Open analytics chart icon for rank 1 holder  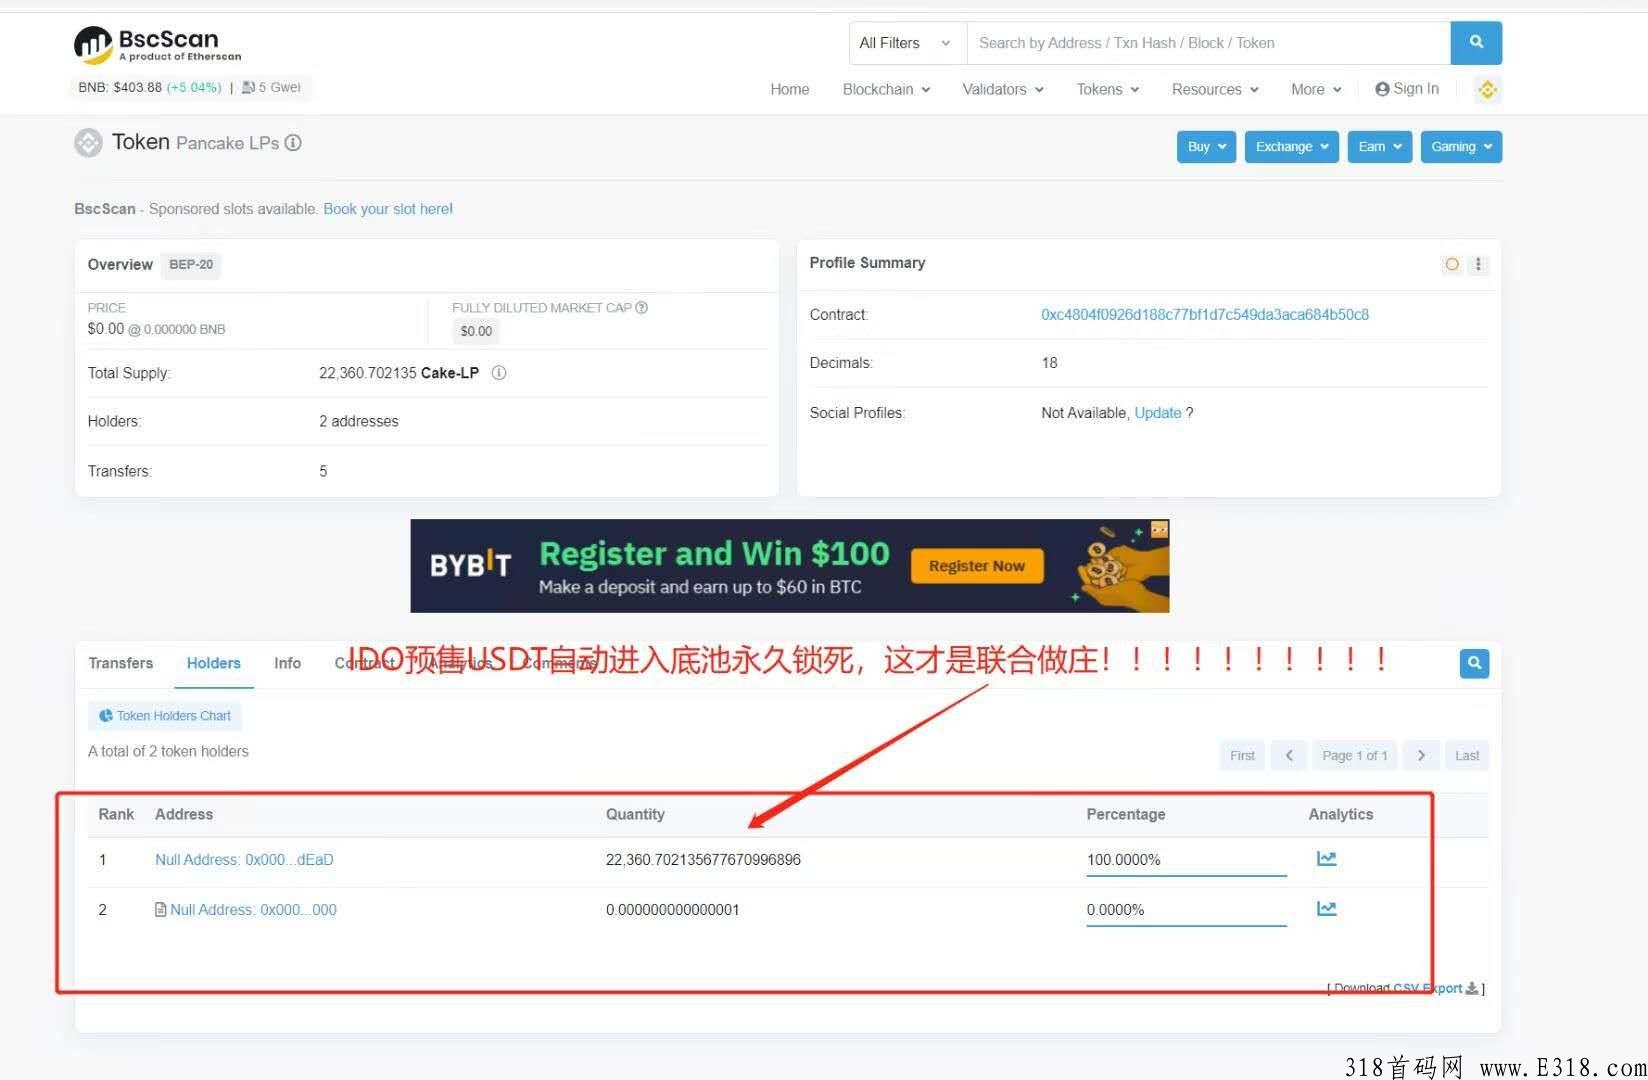[x=1327, y=859]
